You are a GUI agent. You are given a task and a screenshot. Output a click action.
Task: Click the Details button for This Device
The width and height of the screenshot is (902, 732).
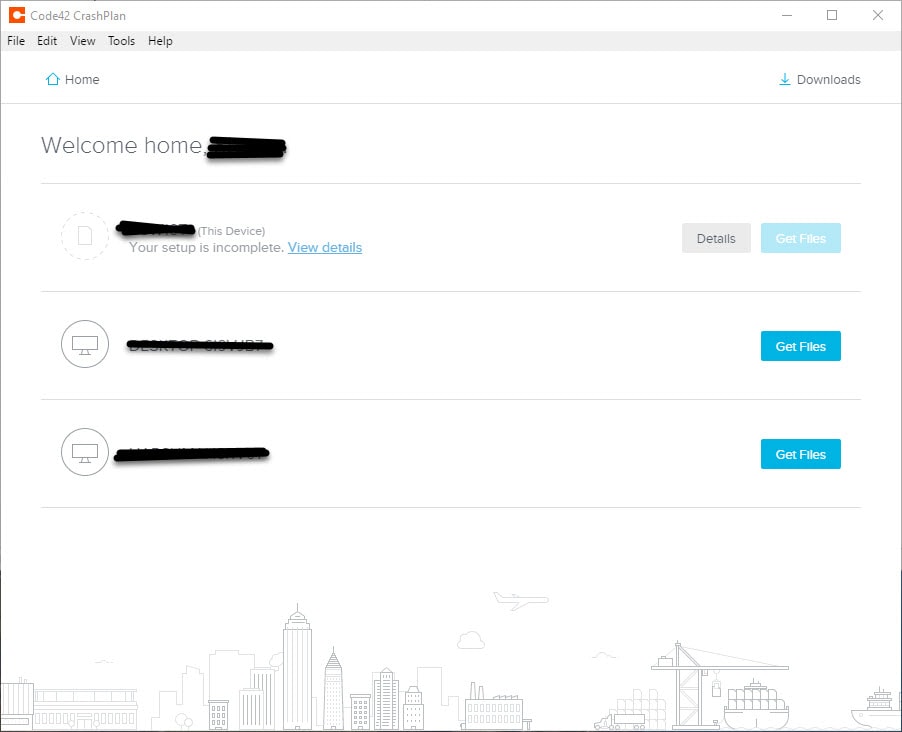pyautogui.click(x=716, y=238)
